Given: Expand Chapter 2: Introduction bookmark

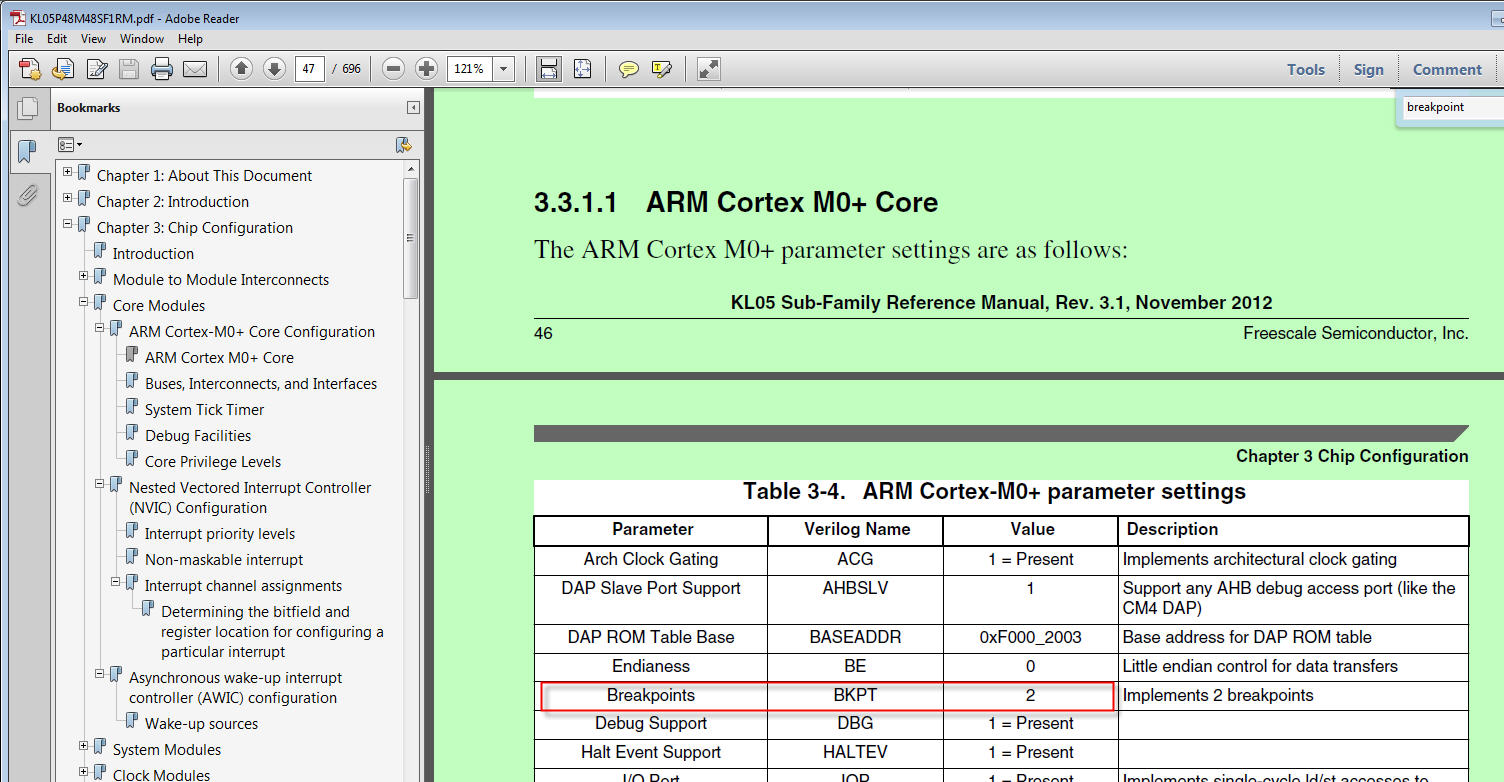Looking at the screenshot, I should point(68,198).
